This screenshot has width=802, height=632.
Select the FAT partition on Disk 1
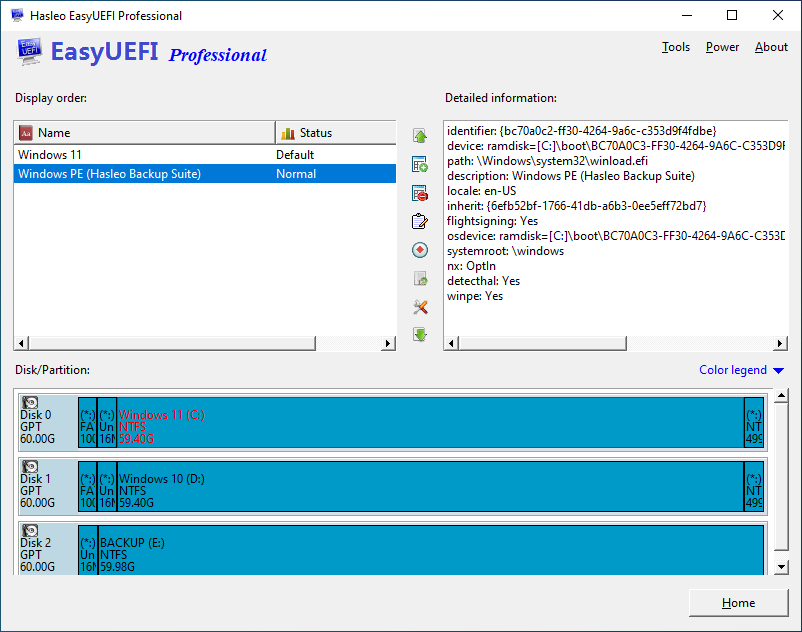[87, 487]
